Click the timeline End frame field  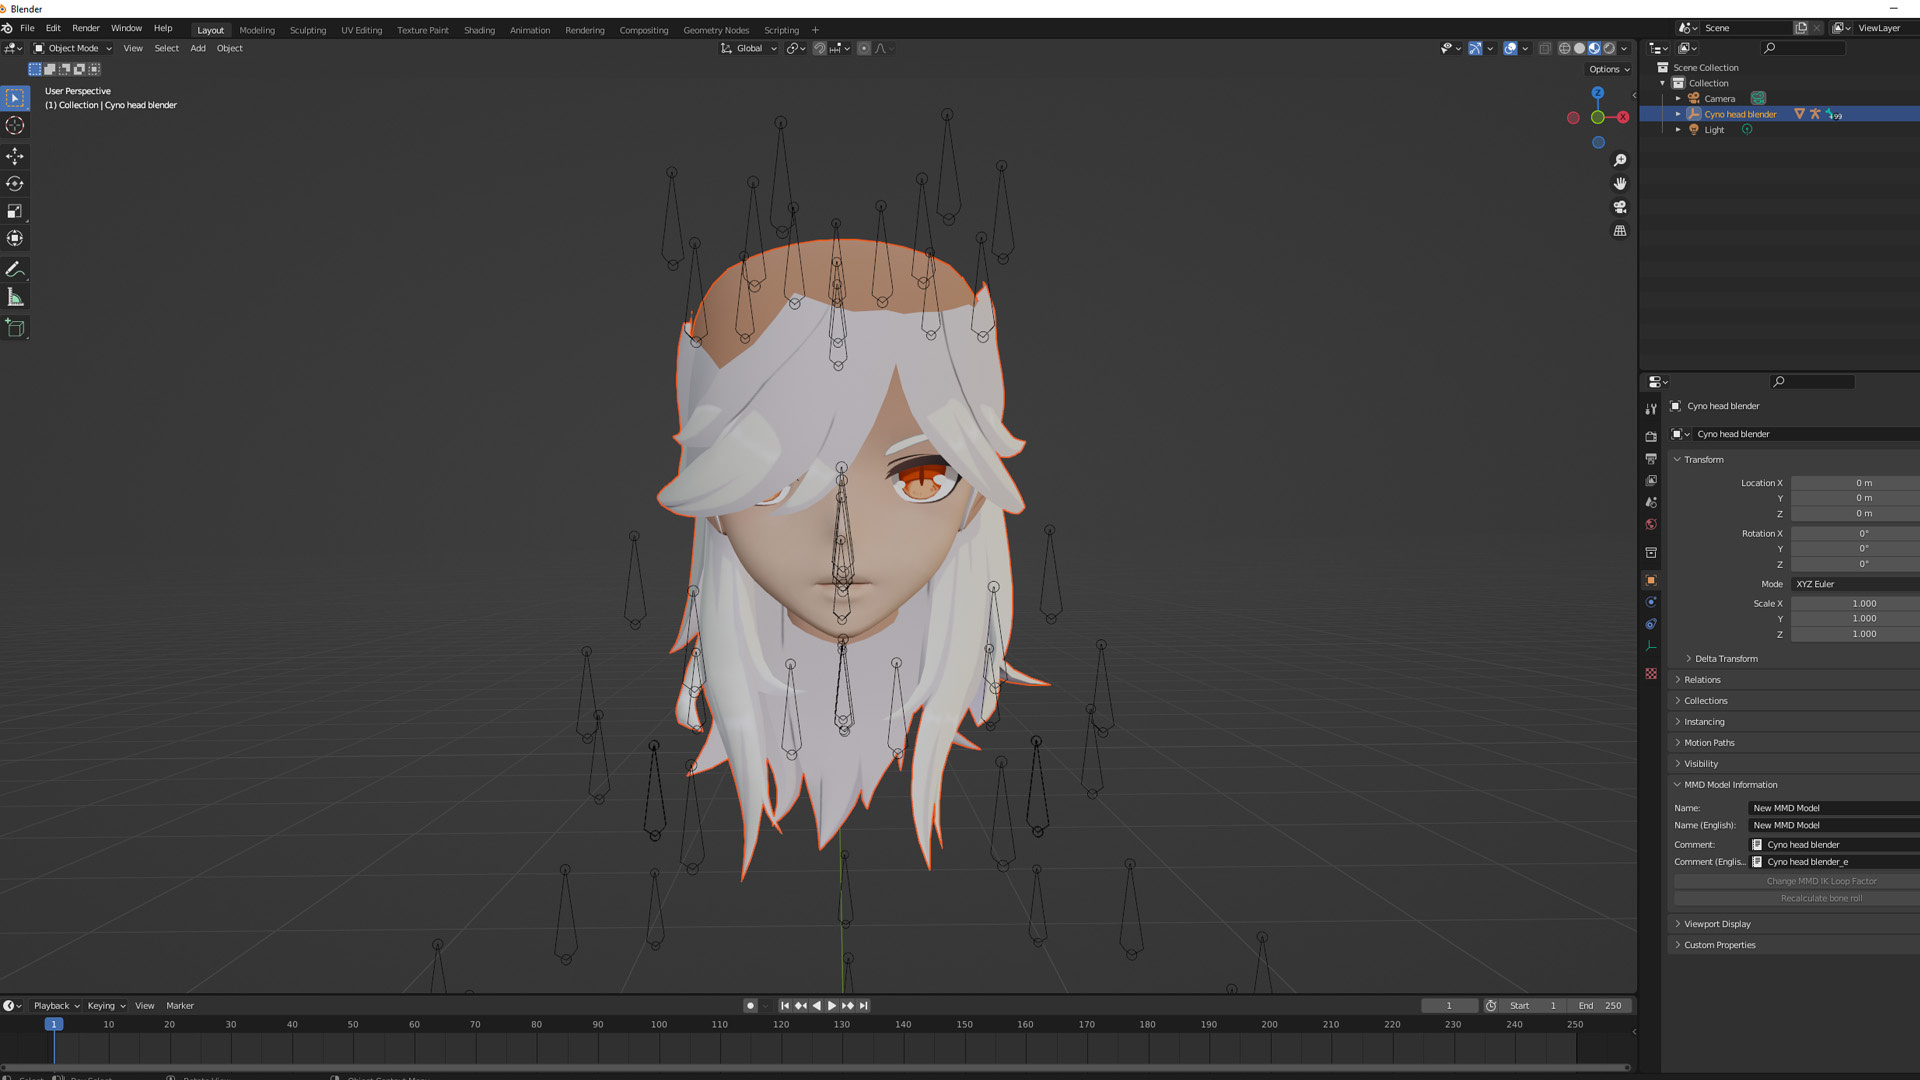1600,1006
